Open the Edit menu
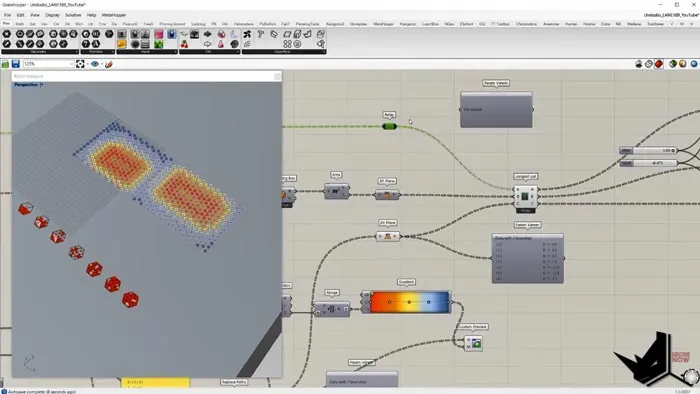The image size is (700, 394). click(21, 15)
